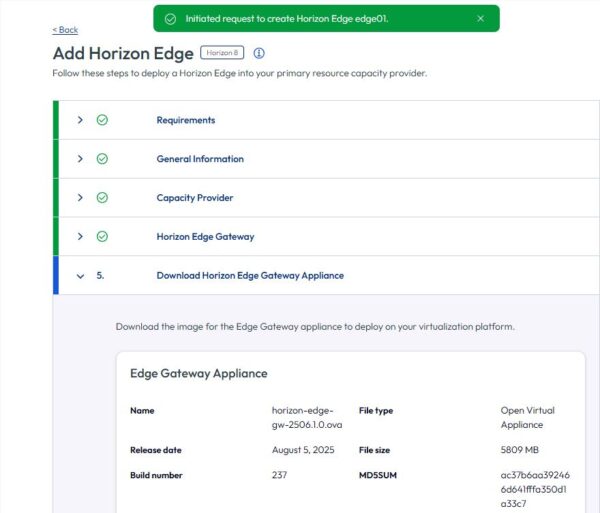The height and width of the screenshot is (513, 600).
Task: Click the success checkmark in green notification
Action: point(170,19)
